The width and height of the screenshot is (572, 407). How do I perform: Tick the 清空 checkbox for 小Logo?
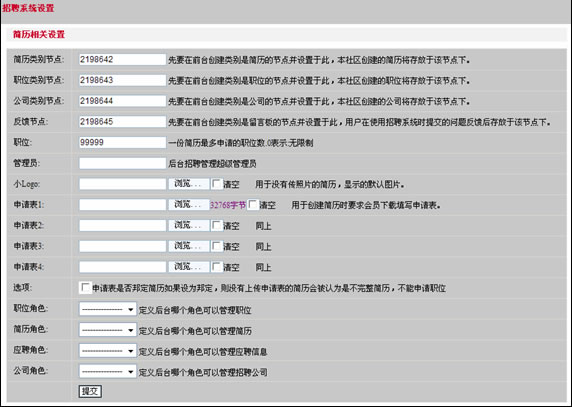[x=217, y=184]
